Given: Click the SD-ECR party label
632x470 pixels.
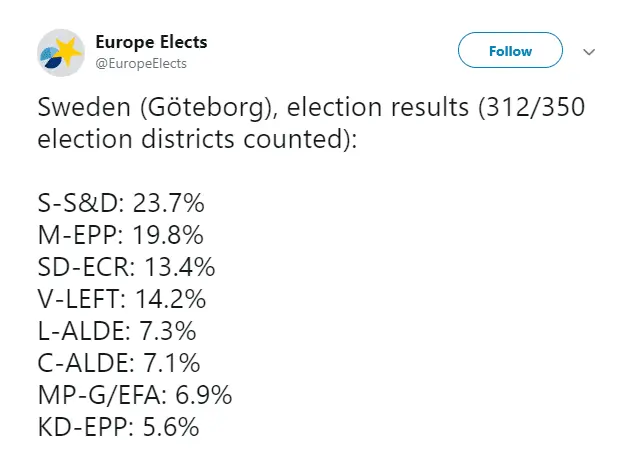Looking at the screenshot, I should click(x=85, y=268).
